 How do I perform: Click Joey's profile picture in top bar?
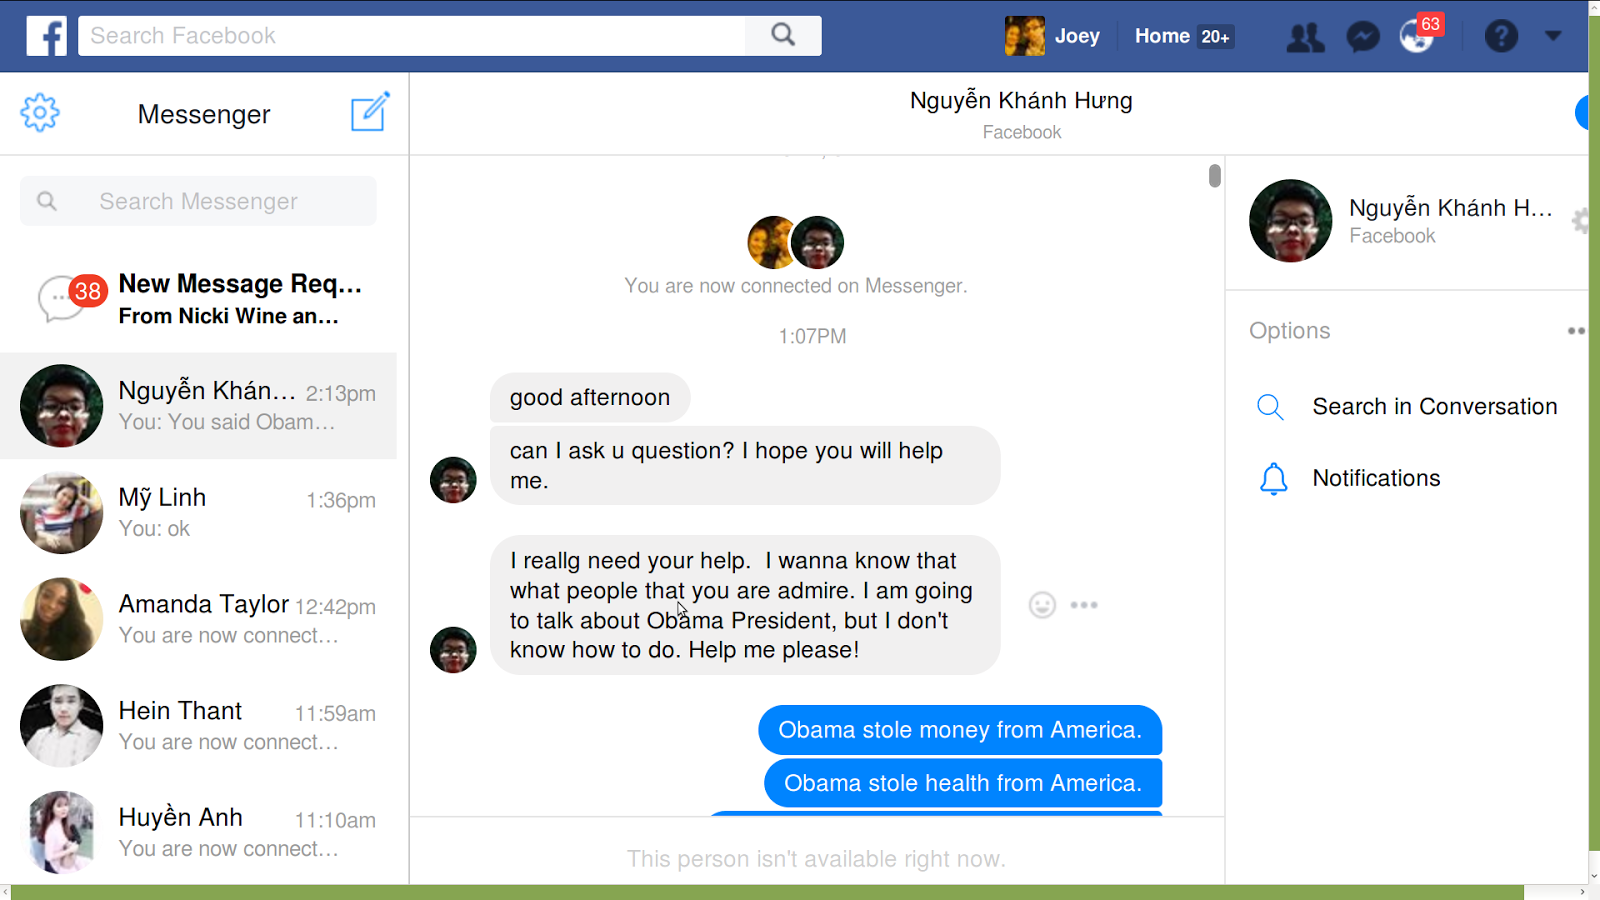pyautogui.click(x=1025, y=36)
